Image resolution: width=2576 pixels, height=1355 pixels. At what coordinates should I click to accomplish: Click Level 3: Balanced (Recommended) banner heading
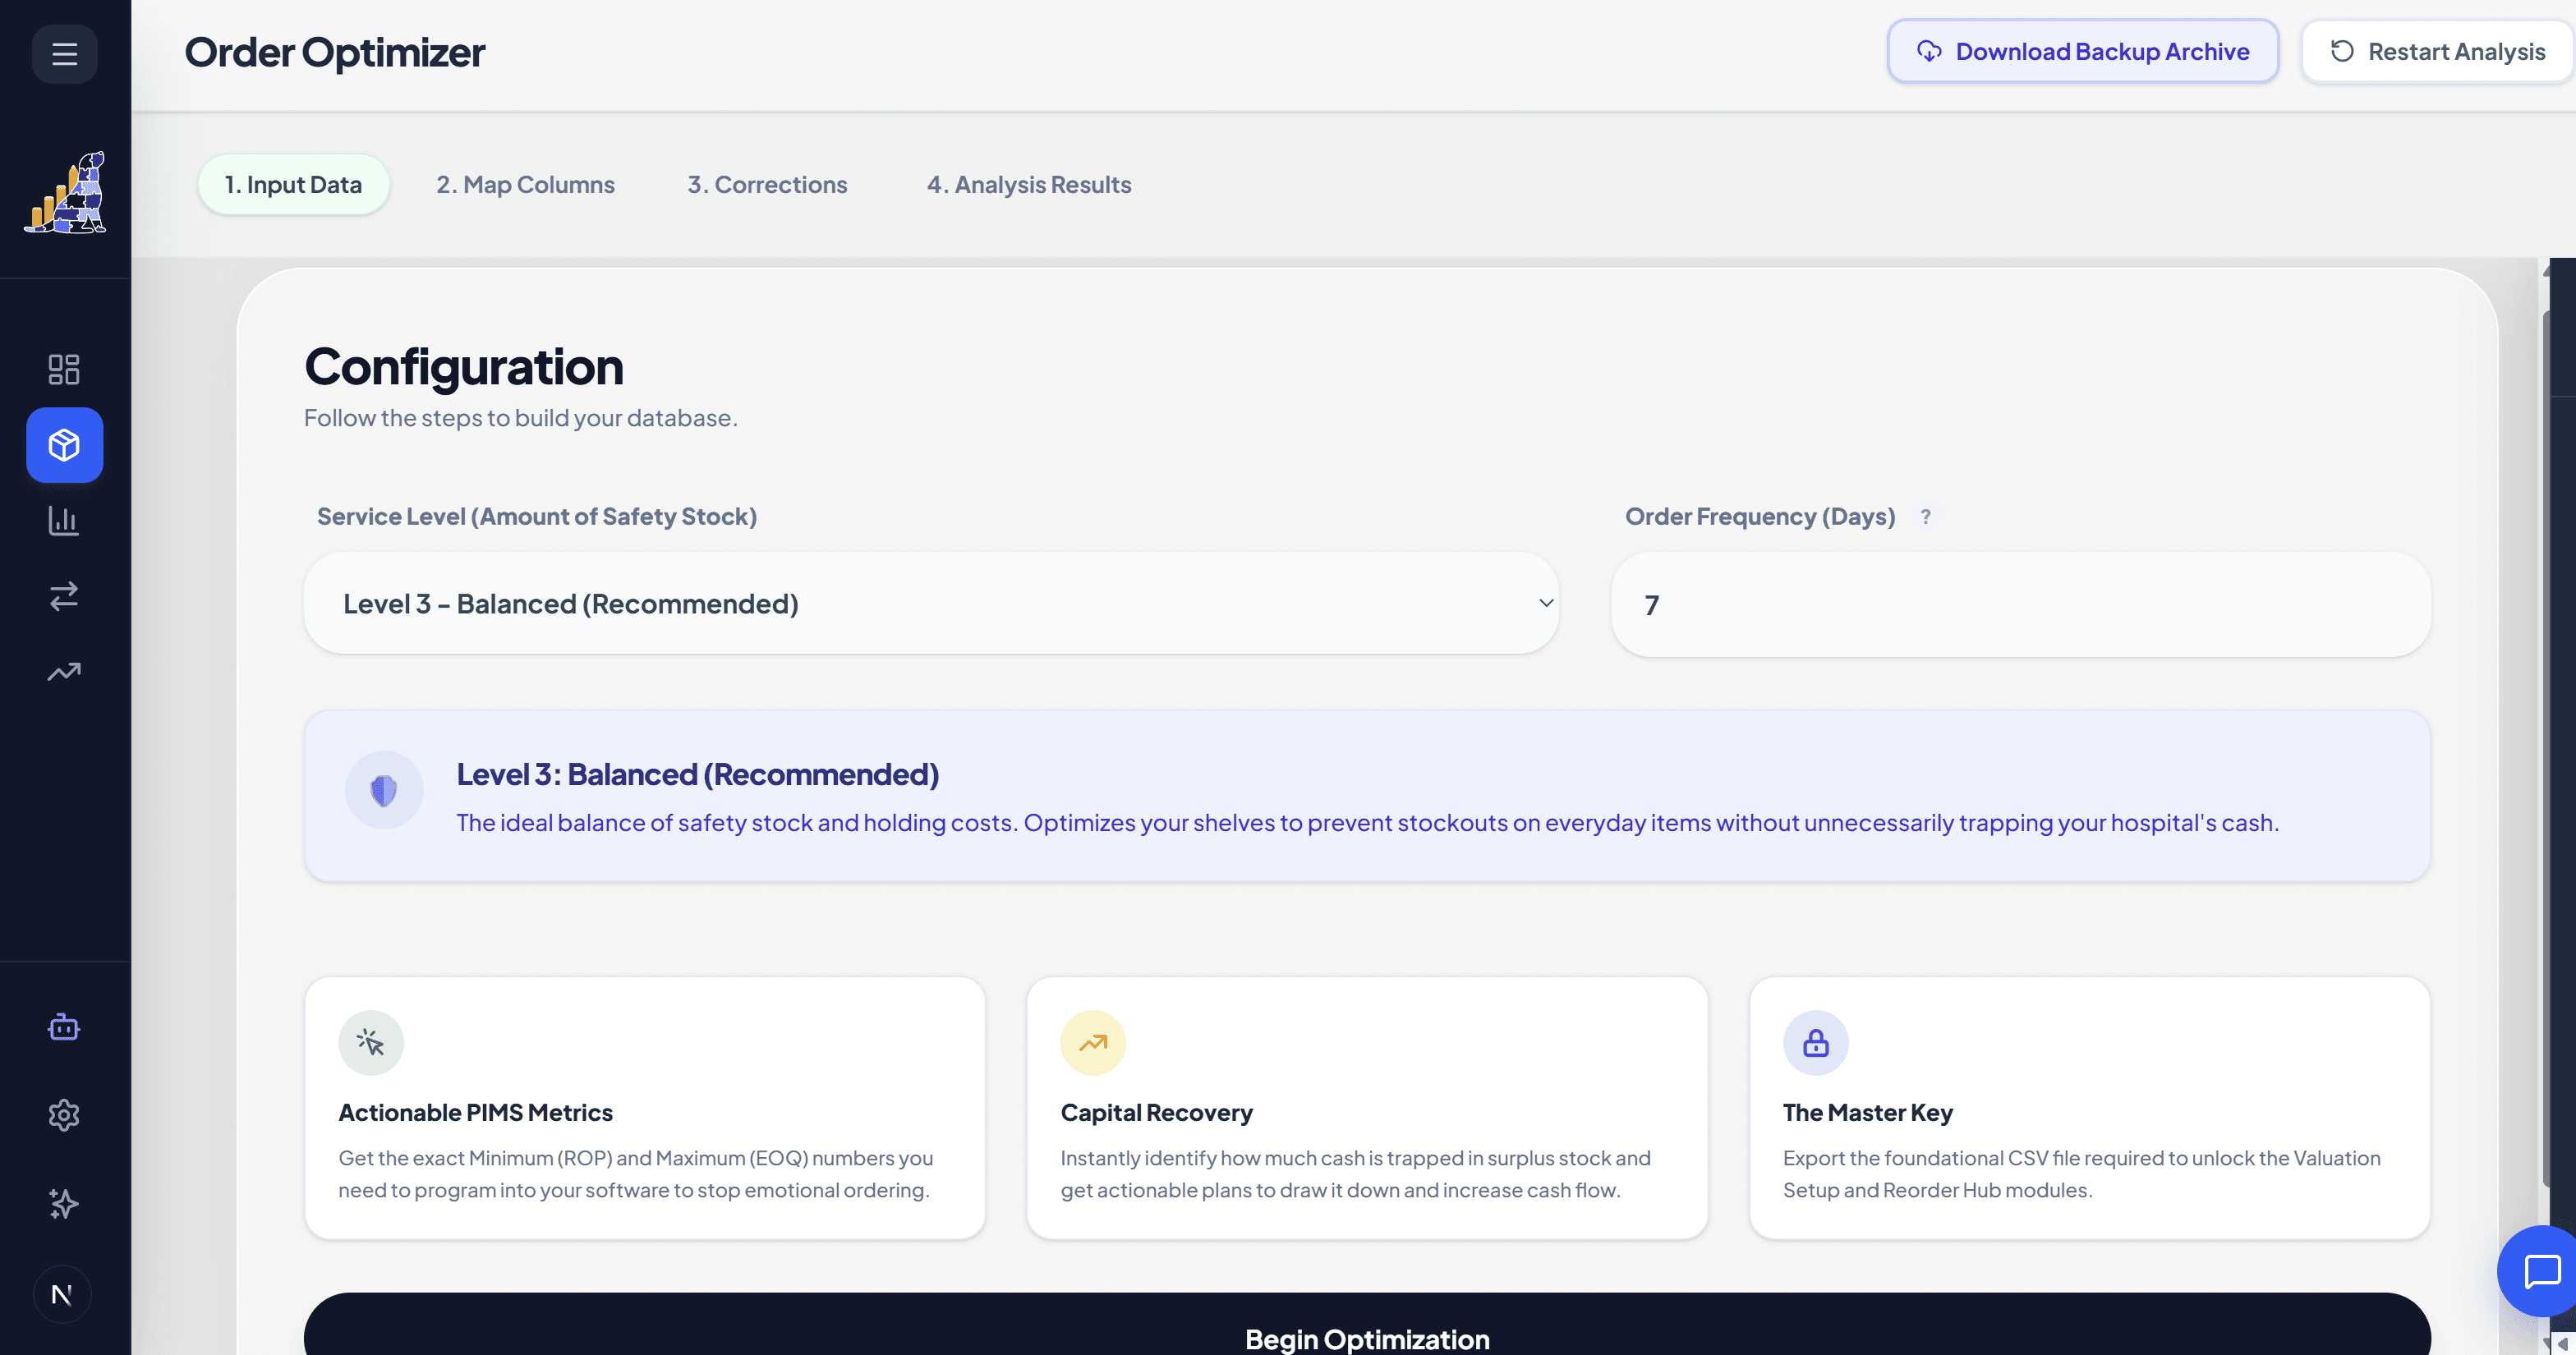coord(698,774)
